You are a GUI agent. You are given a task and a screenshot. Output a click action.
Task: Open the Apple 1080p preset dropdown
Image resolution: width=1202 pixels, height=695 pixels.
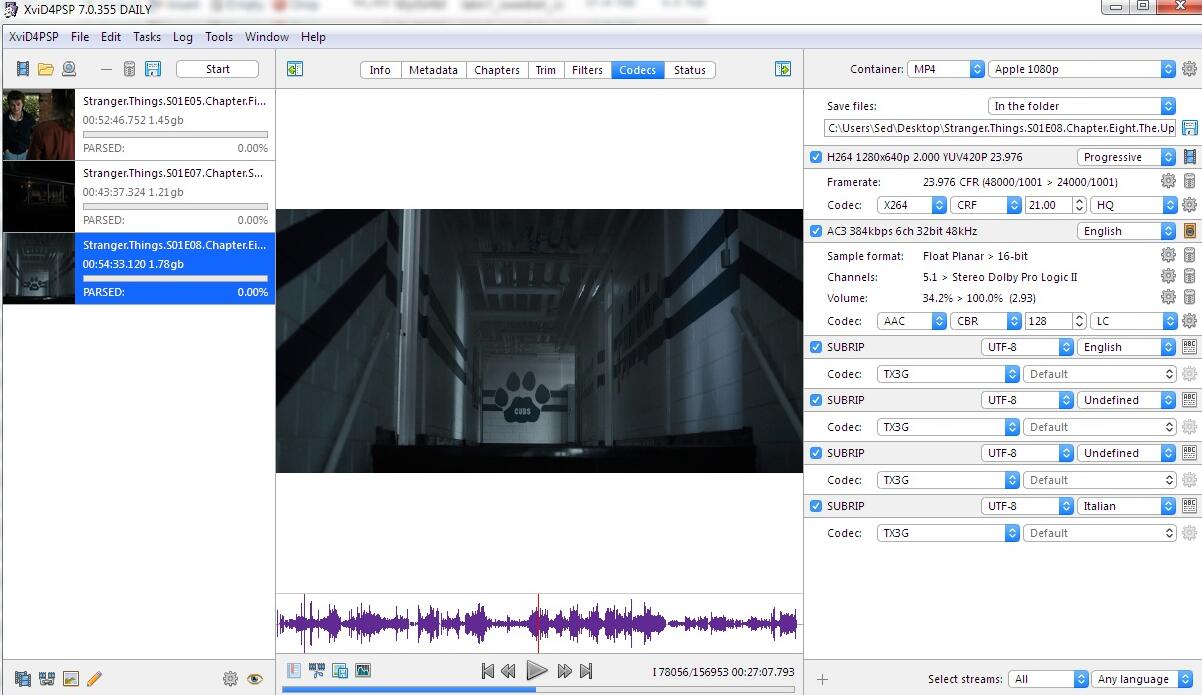[x=1082, y=69]
